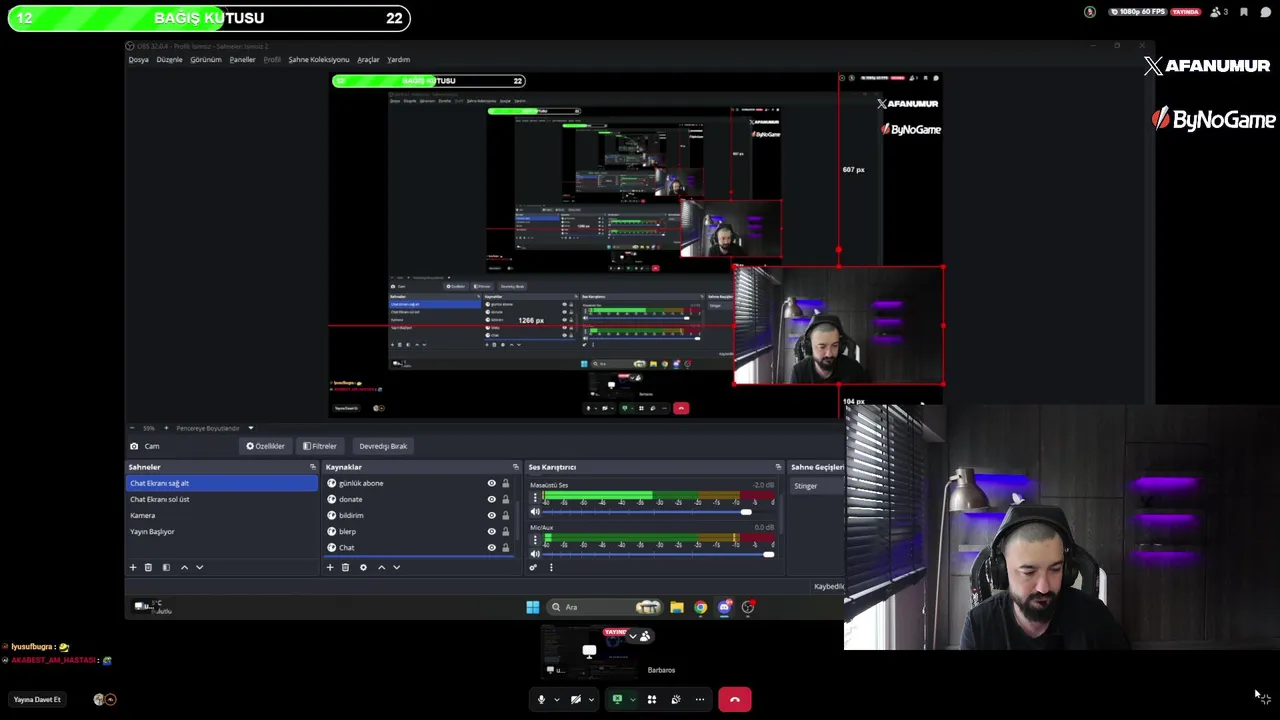Screen dimensions: 1280x720
Task: Open the Araçlar menu in OBS
Action: (x=368, y=59)
